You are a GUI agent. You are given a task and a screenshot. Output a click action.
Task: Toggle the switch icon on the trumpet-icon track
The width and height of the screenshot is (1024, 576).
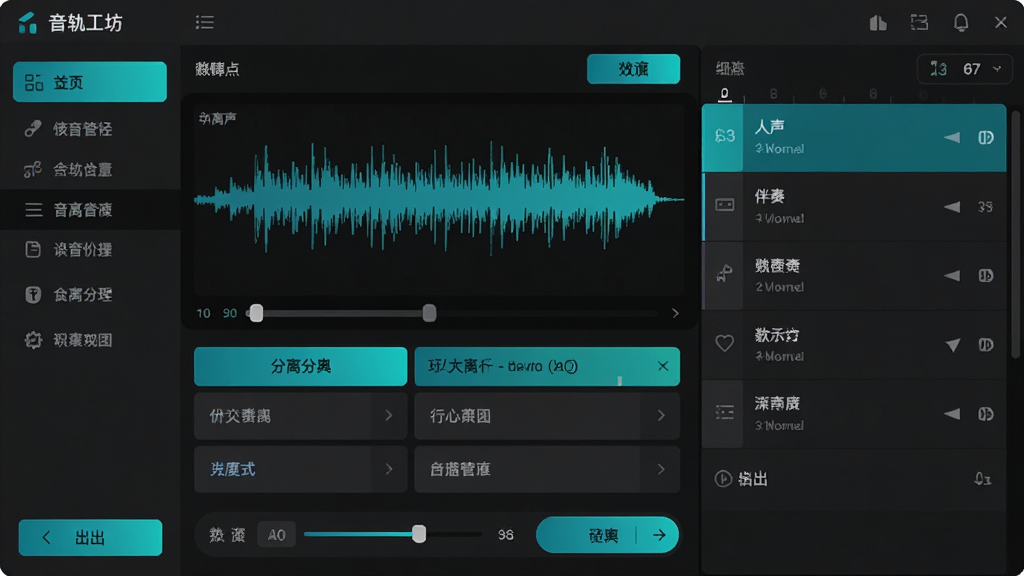[985, 276]
